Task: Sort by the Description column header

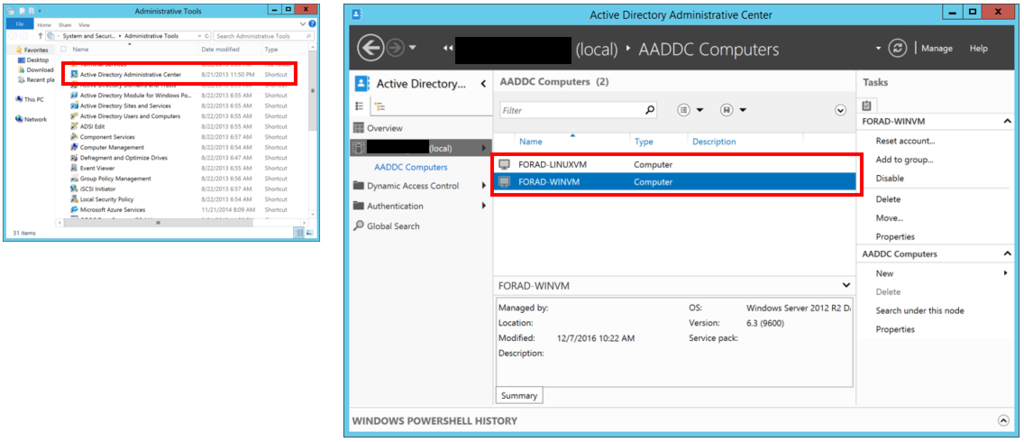Action: click(x=714, y=142)
